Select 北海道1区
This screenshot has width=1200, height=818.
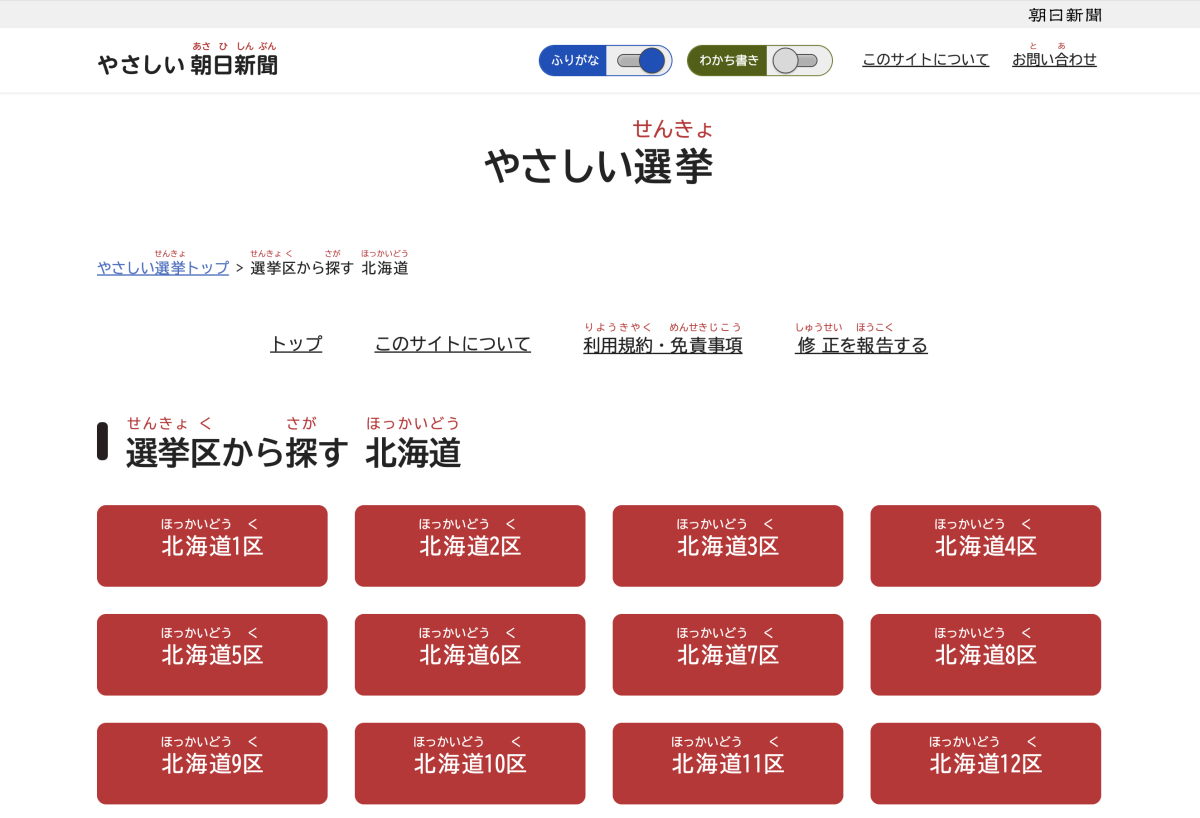tap(211, 546)
